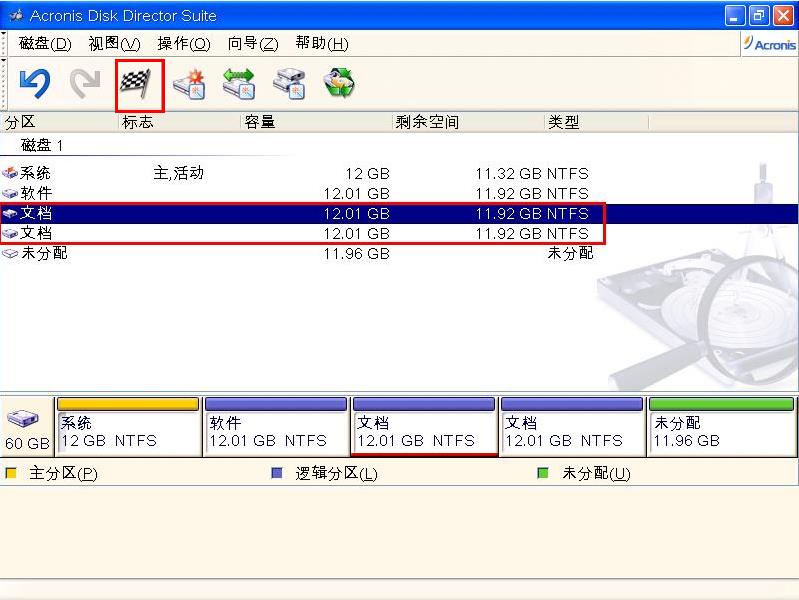Click the yellow 主分区(P) legend swatch
Viewport: 799px width, 600px height.
point(11,474)
